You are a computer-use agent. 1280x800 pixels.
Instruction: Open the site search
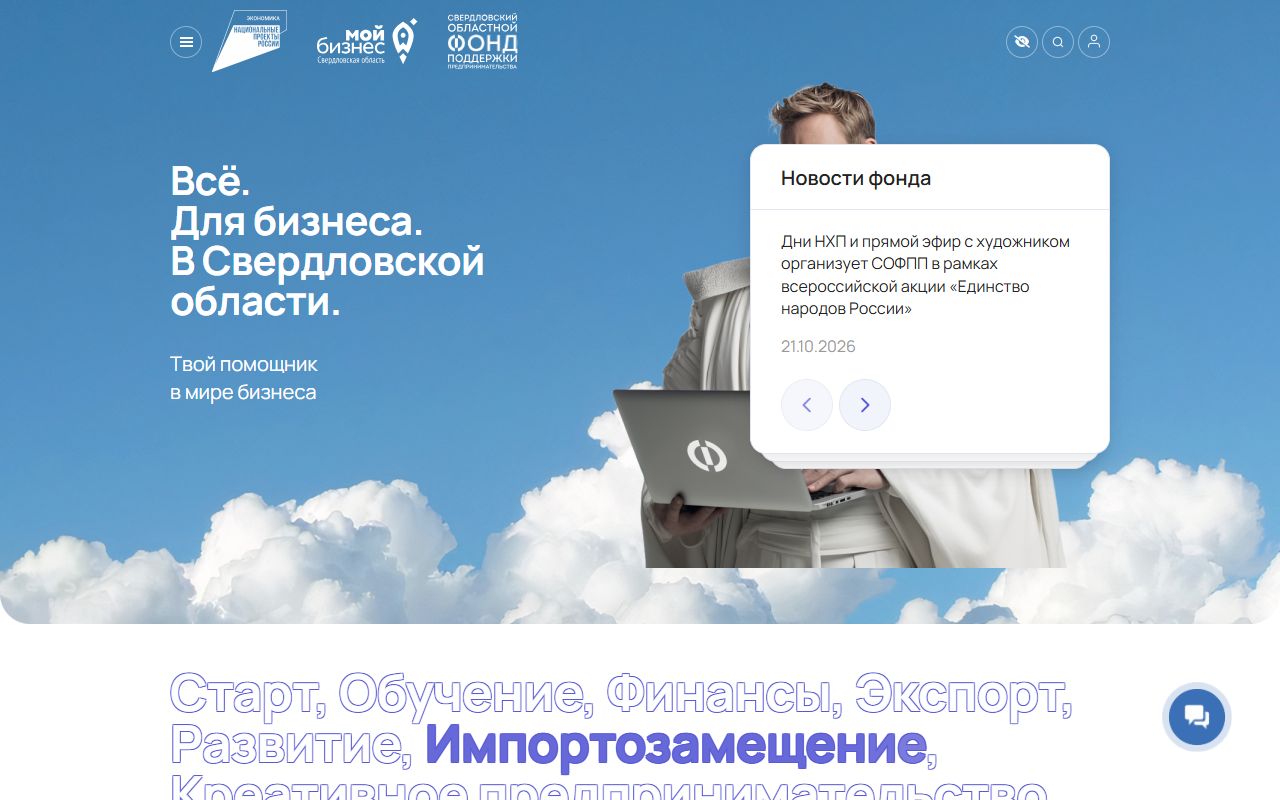click(1058, 42)
